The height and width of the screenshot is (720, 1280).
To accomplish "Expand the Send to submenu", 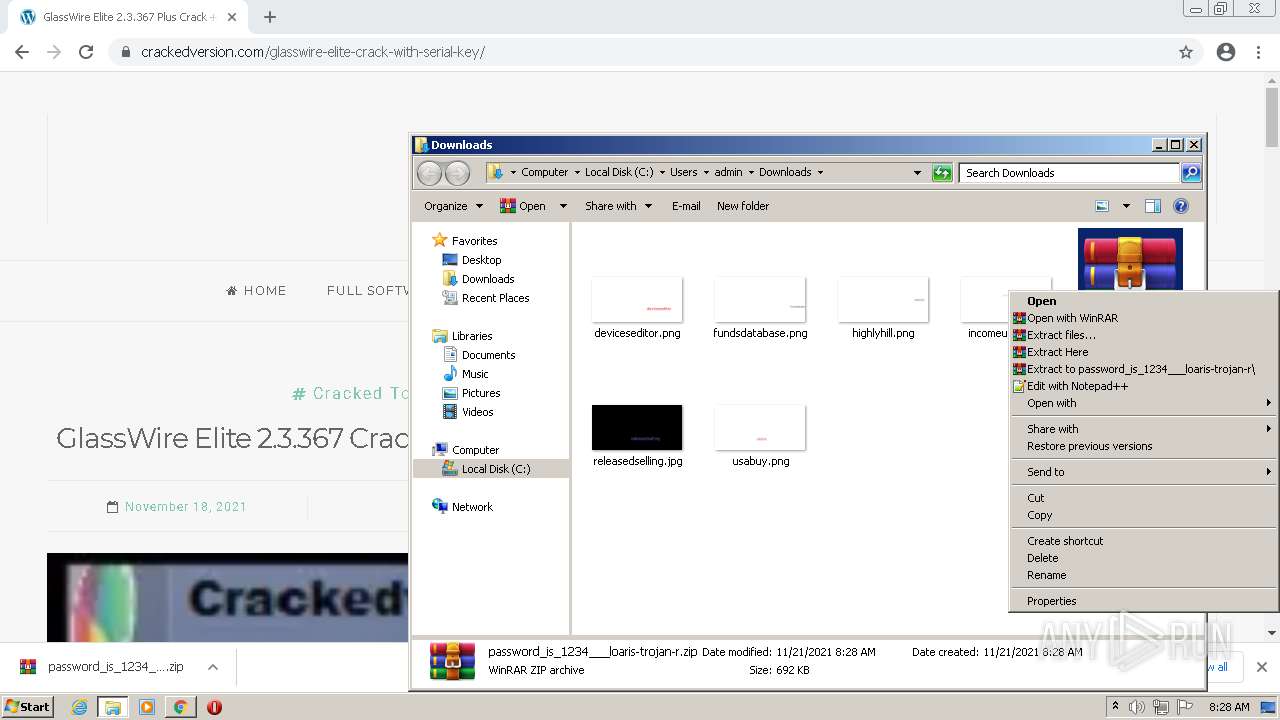I will pyautogui.click(x=1144, y=472).
